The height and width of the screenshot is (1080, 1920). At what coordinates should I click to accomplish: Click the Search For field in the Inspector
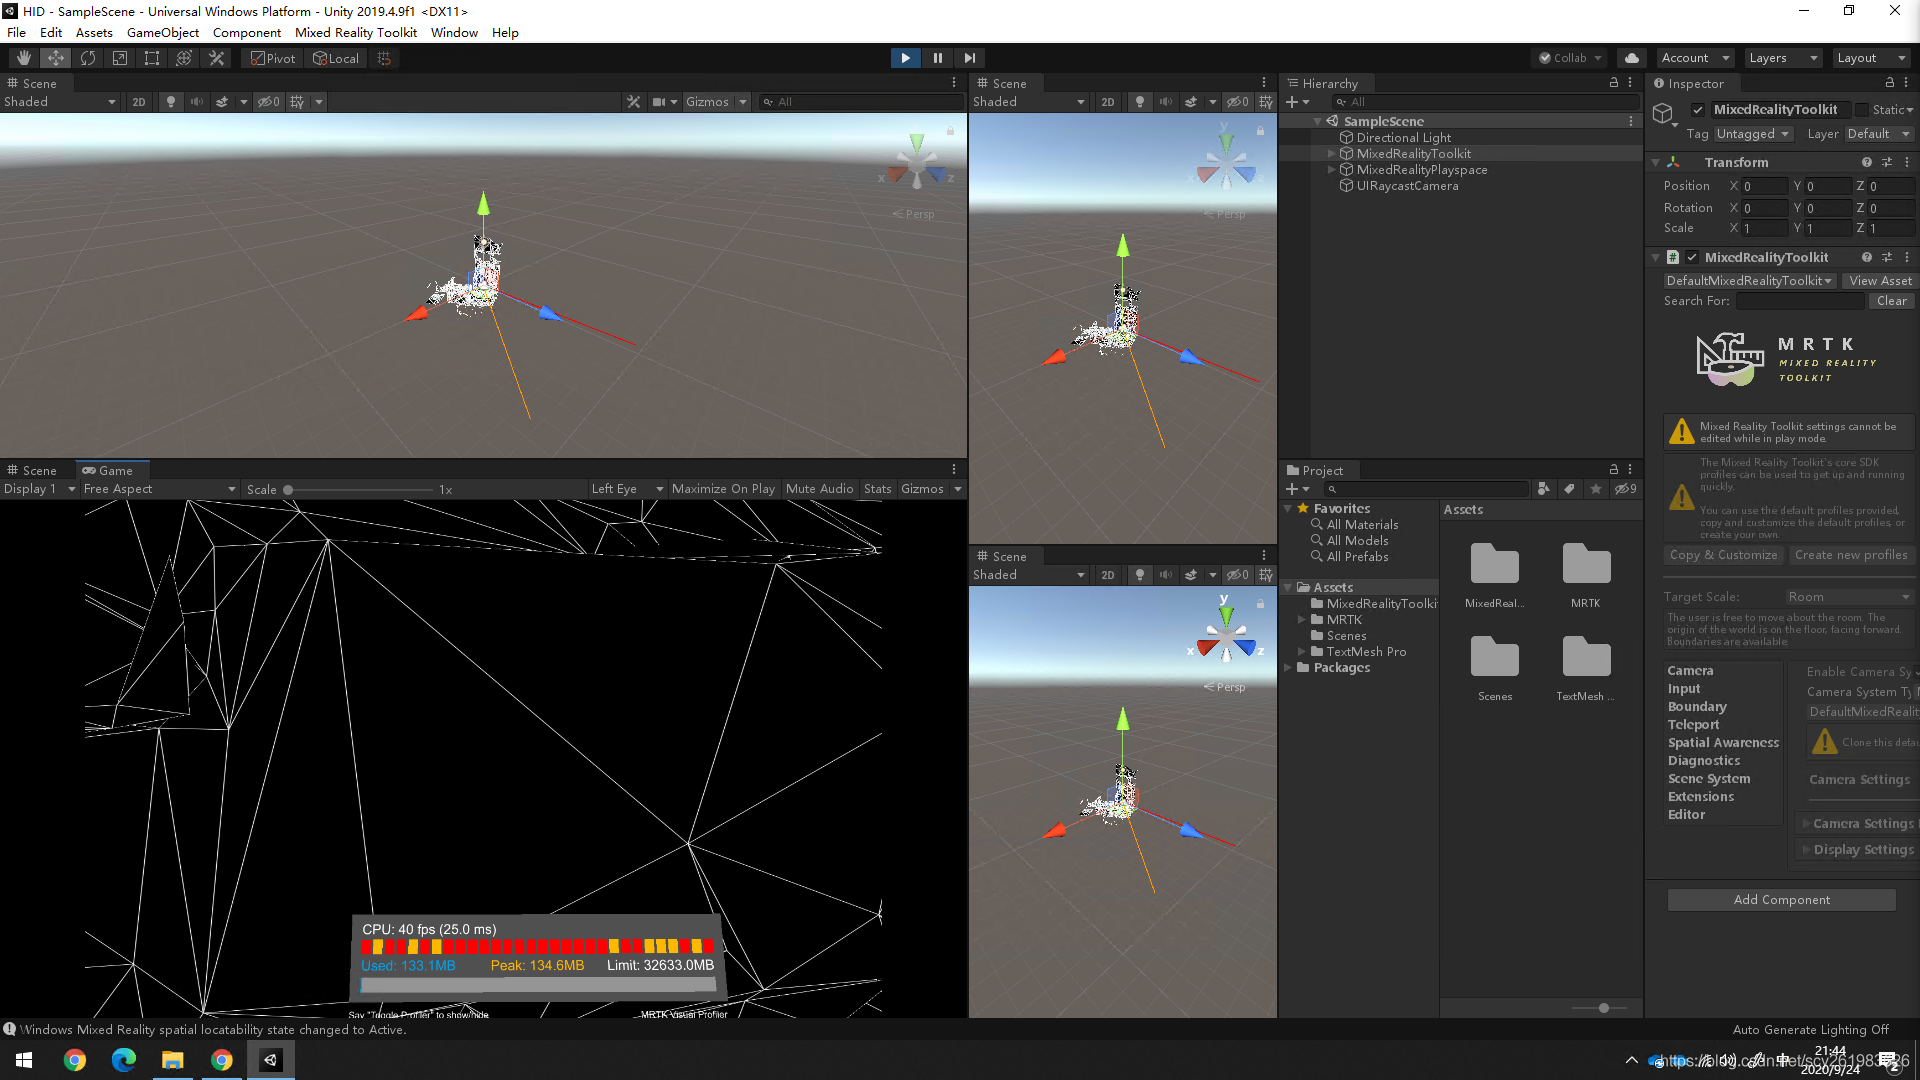pyautogui.click(x=1800, y=301)
